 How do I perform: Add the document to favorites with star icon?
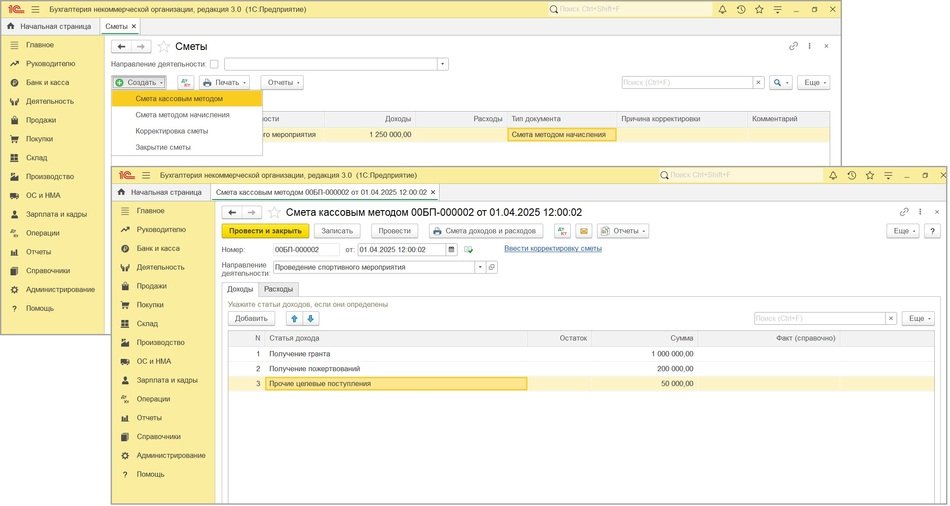[x=273, y=212]
